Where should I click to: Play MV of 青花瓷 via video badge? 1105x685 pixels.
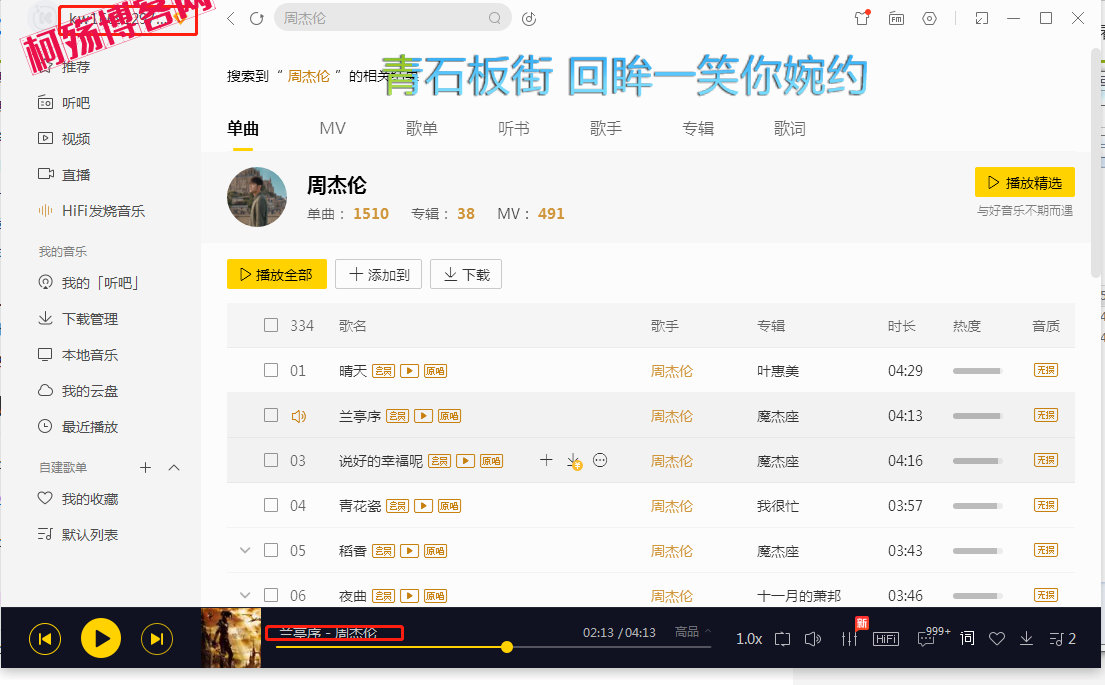424,506
